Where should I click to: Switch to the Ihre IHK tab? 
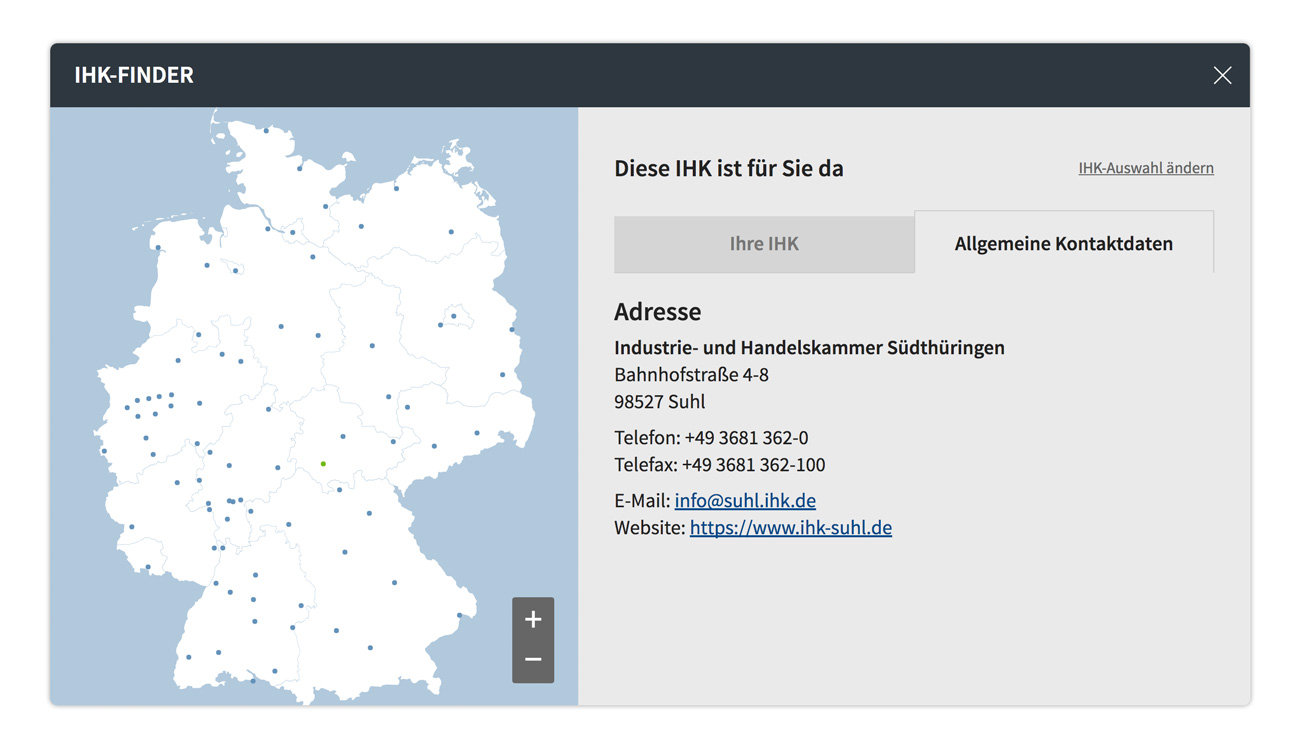tap(764, 243)
